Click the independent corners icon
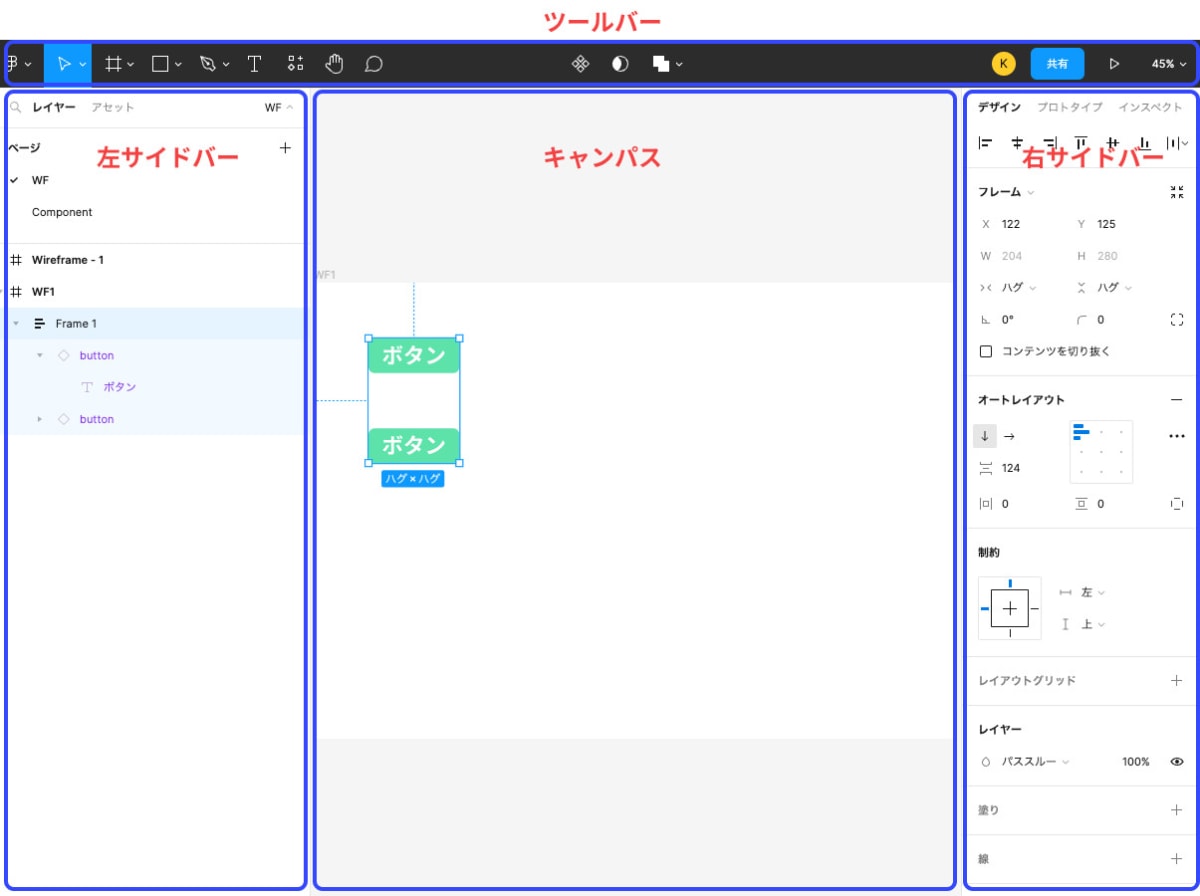Screen dimensions: 1200x896 point(1176,320)
